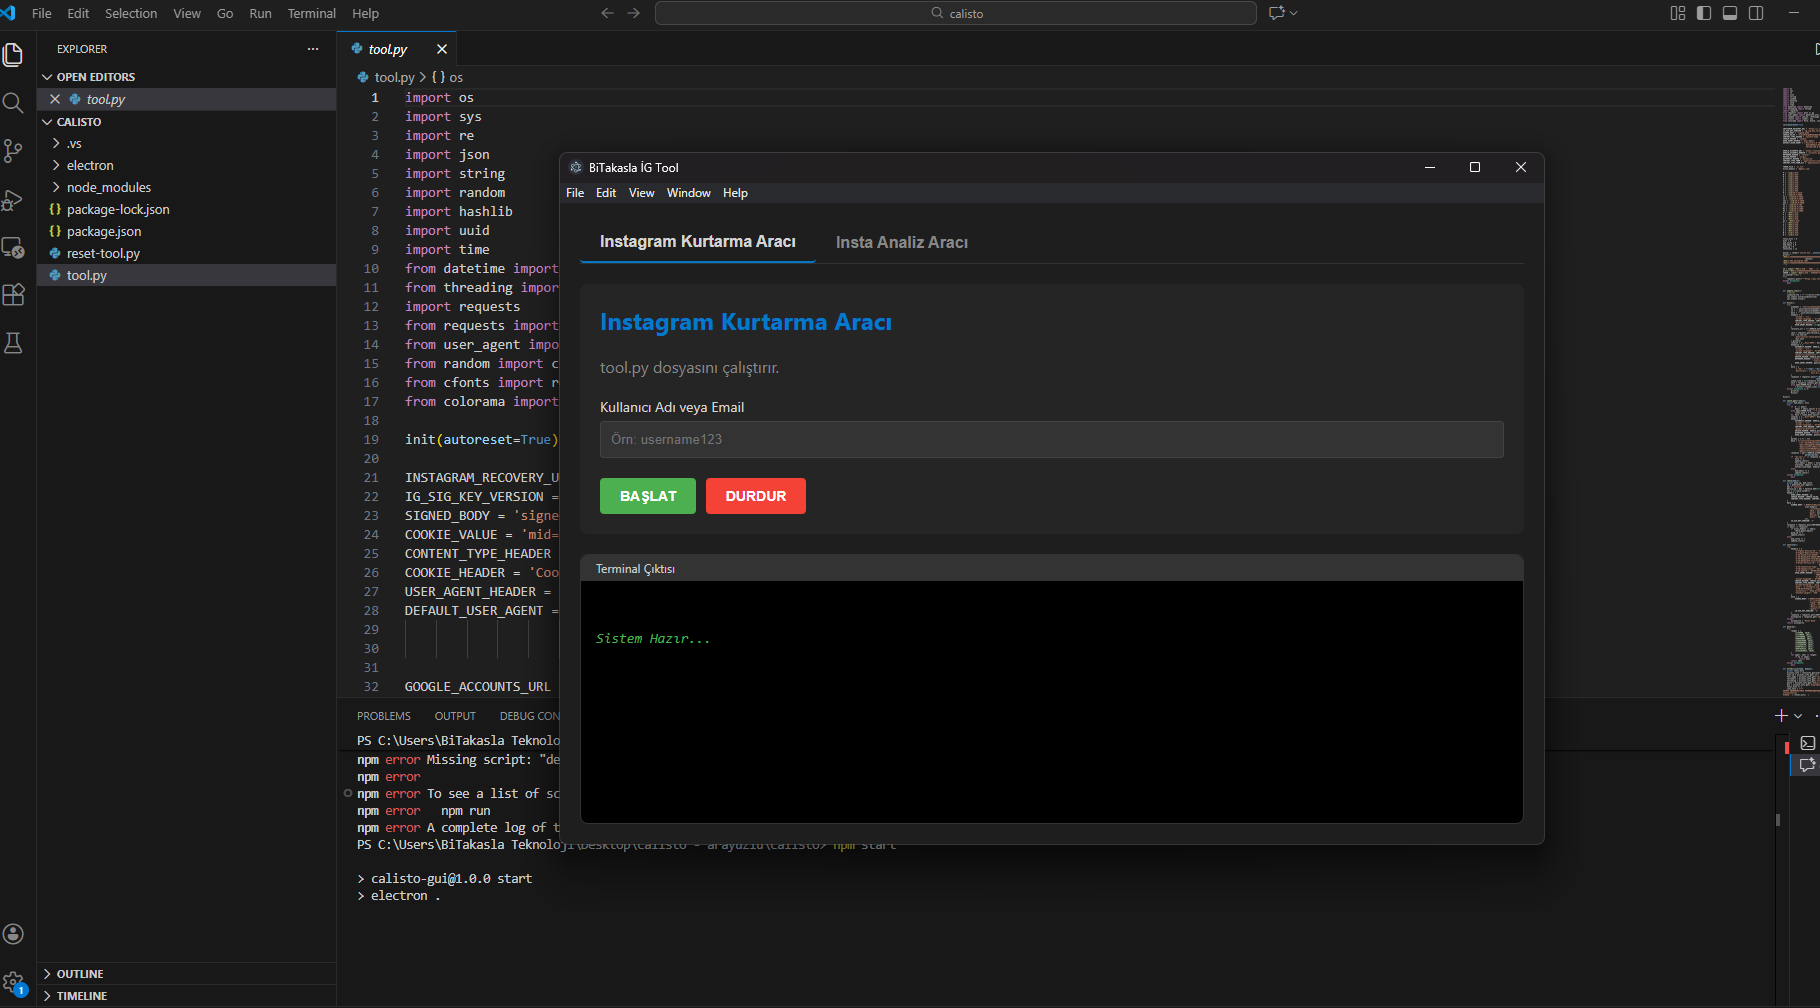The width and height of the screenshot is (1820, 1008).
Task: Click the calisto command center search box
Action: 956,13
